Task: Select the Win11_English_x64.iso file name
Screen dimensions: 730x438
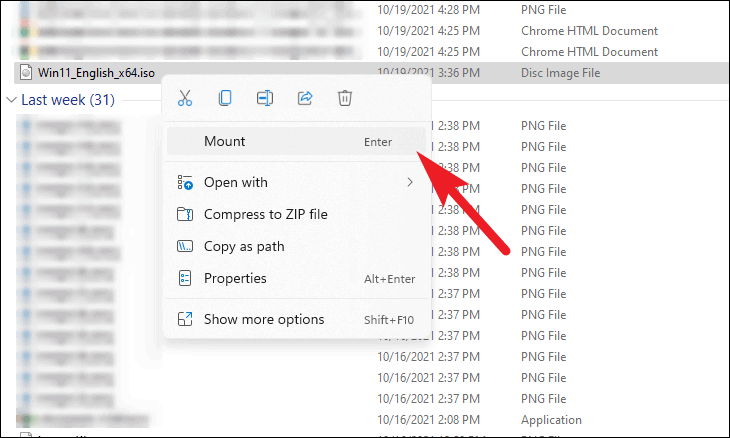Action: pos(96,73)
